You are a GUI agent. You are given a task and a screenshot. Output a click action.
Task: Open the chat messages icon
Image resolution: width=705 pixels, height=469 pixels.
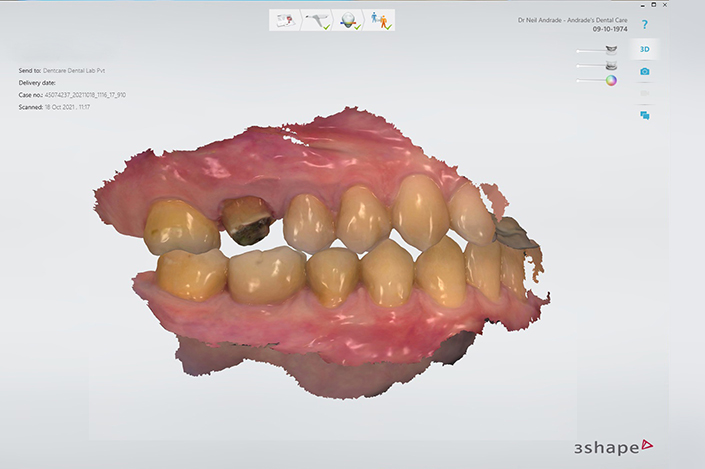pos(645,116)
